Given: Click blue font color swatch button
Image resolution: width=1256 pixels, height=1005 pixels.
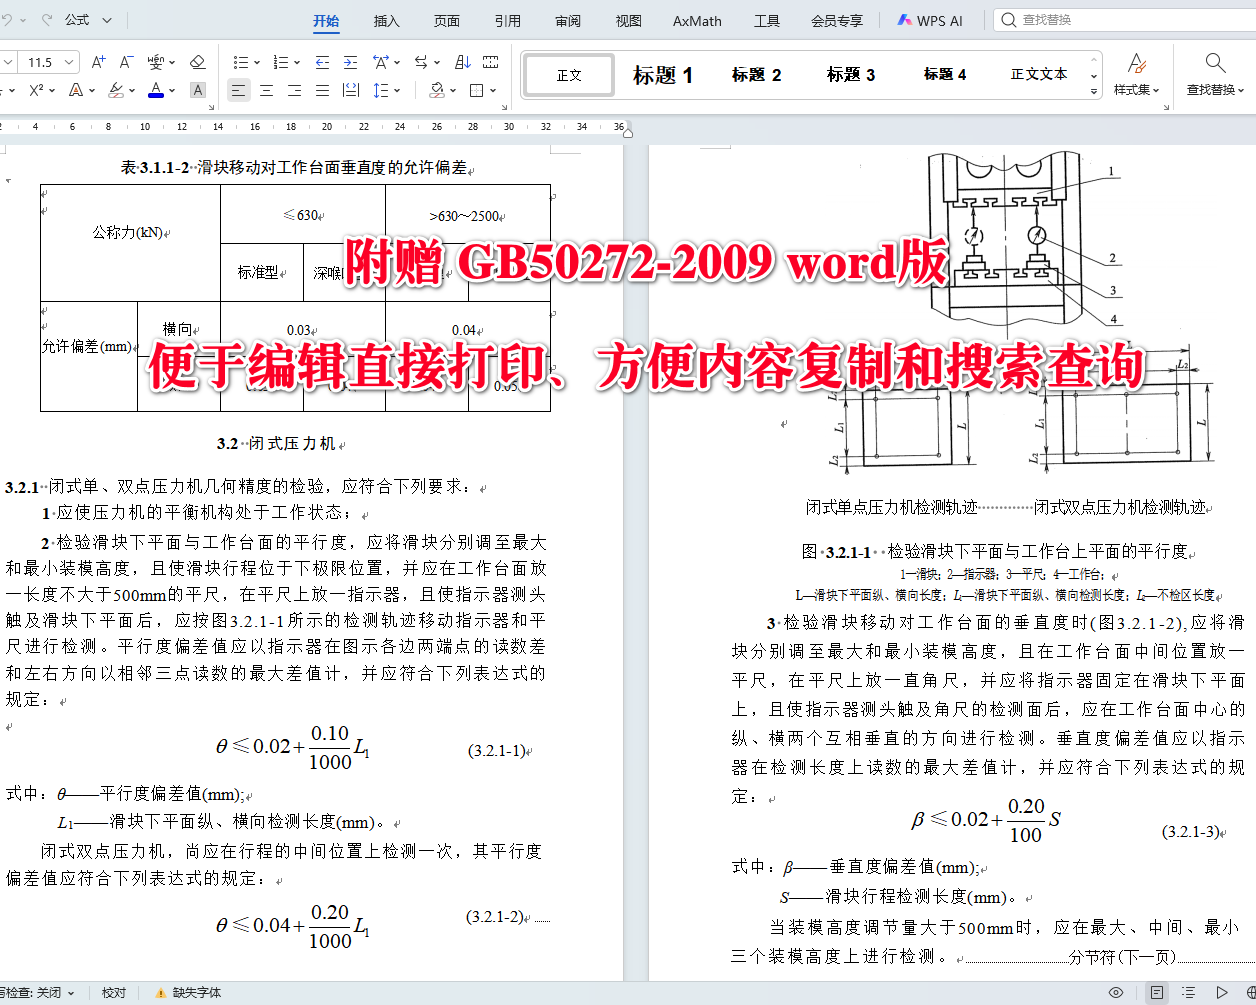Looking at the screenshot, I should [x=156, y=90].
